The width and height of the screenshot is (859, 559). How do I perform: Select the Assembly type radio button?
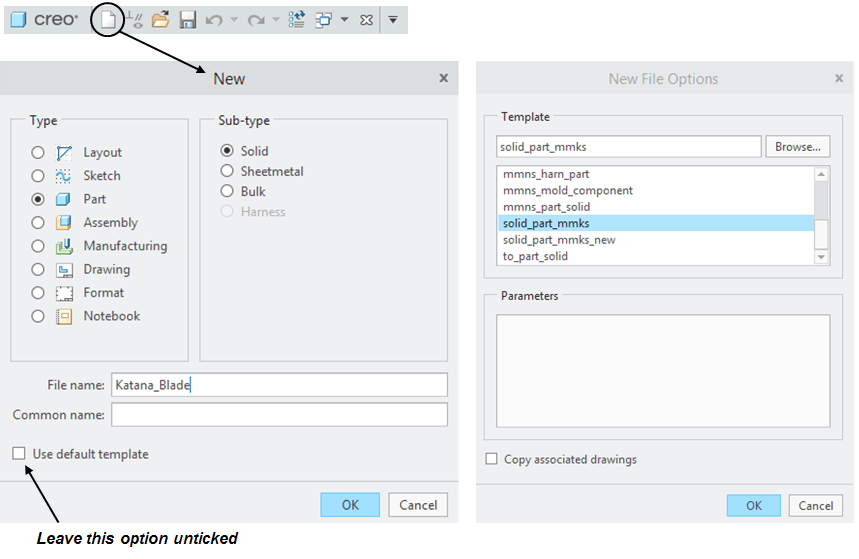[38, 223]
